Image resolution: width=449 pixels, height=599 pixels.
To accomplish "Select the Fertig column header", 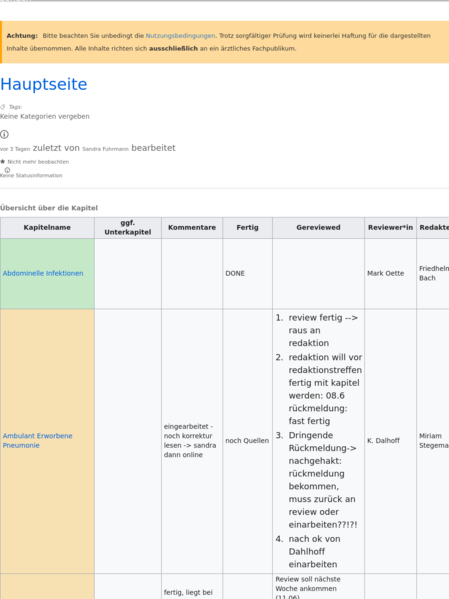I will (248, 228).
